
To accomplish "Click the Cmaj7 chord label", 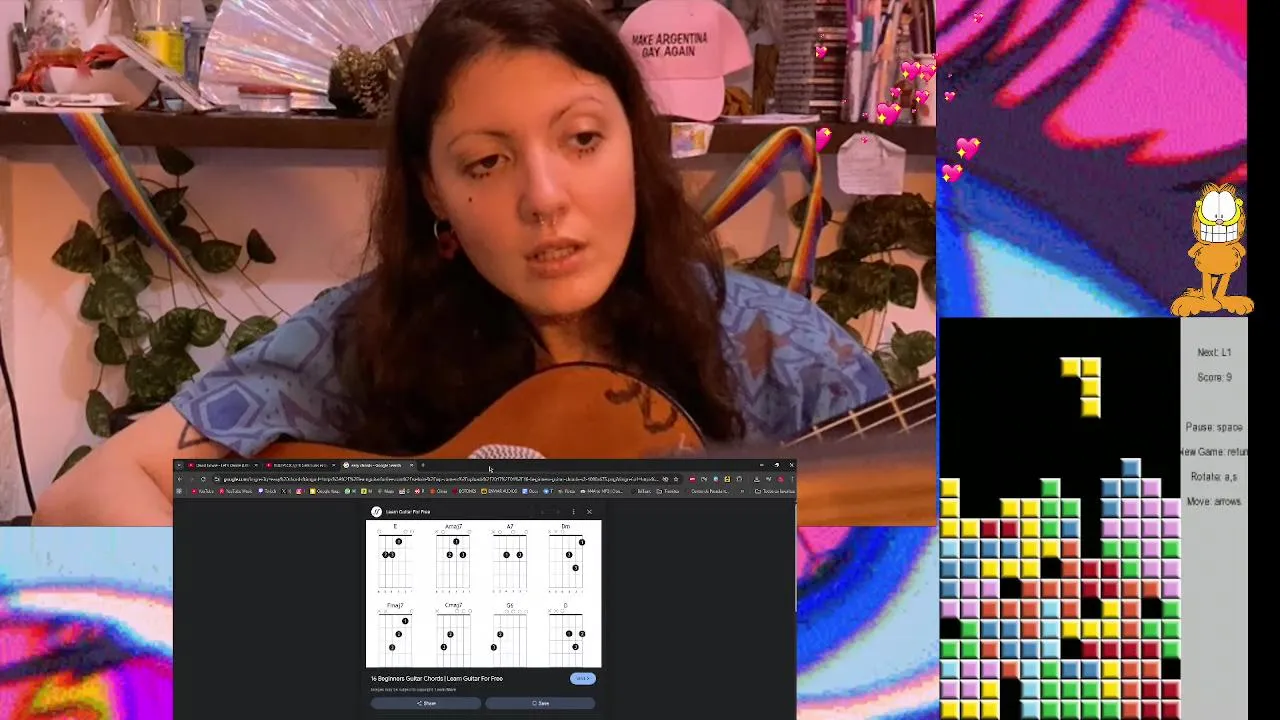I will (x=453, y=605).
